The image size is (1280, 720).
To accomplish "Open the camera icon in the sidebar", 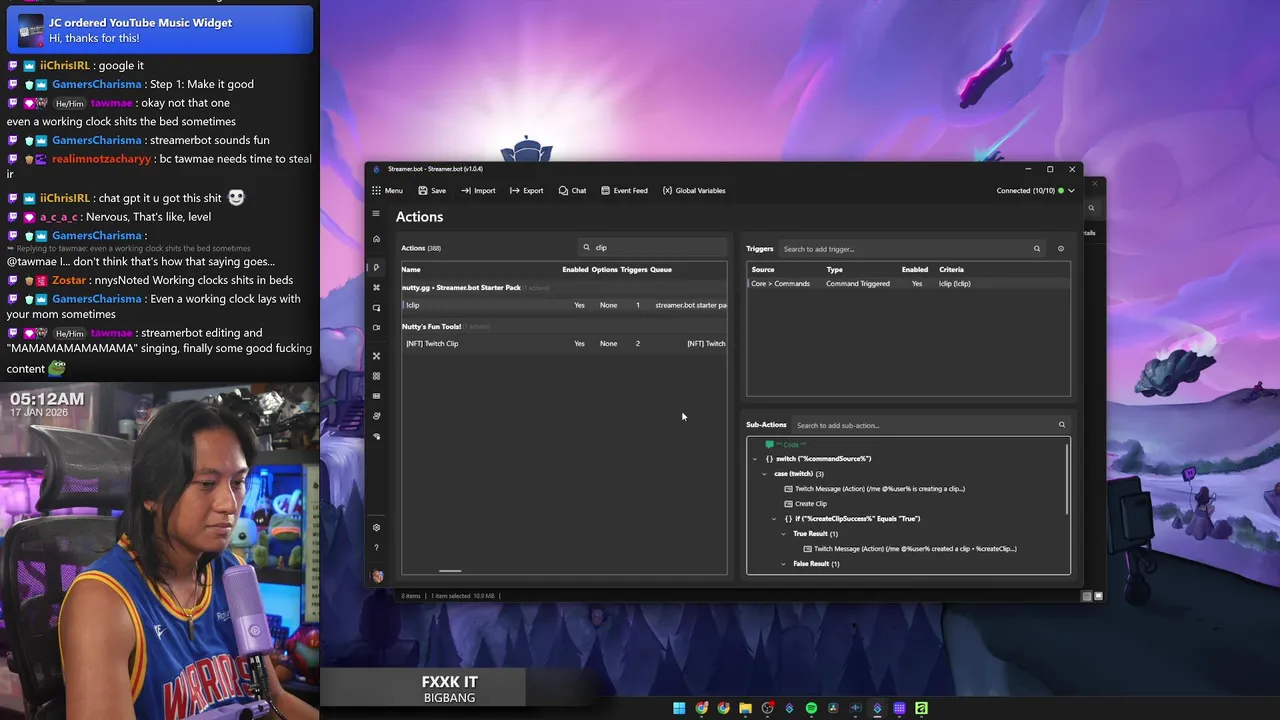I will tap(376, 327).
